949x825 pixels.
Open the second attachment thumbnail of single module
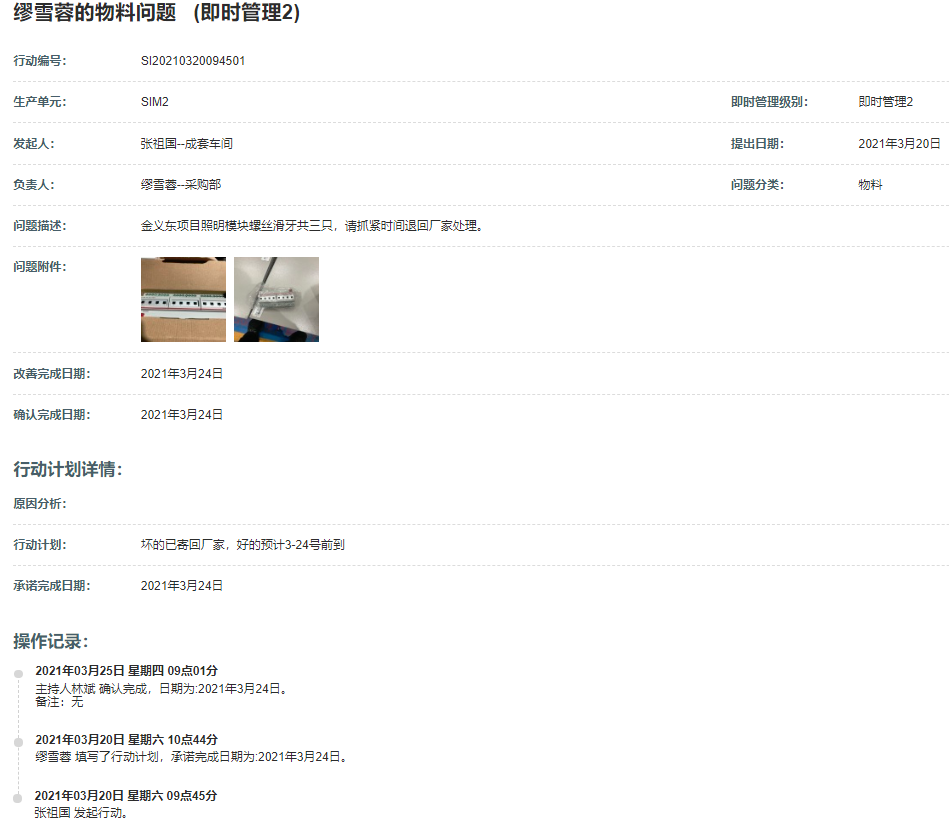point(276,300)
